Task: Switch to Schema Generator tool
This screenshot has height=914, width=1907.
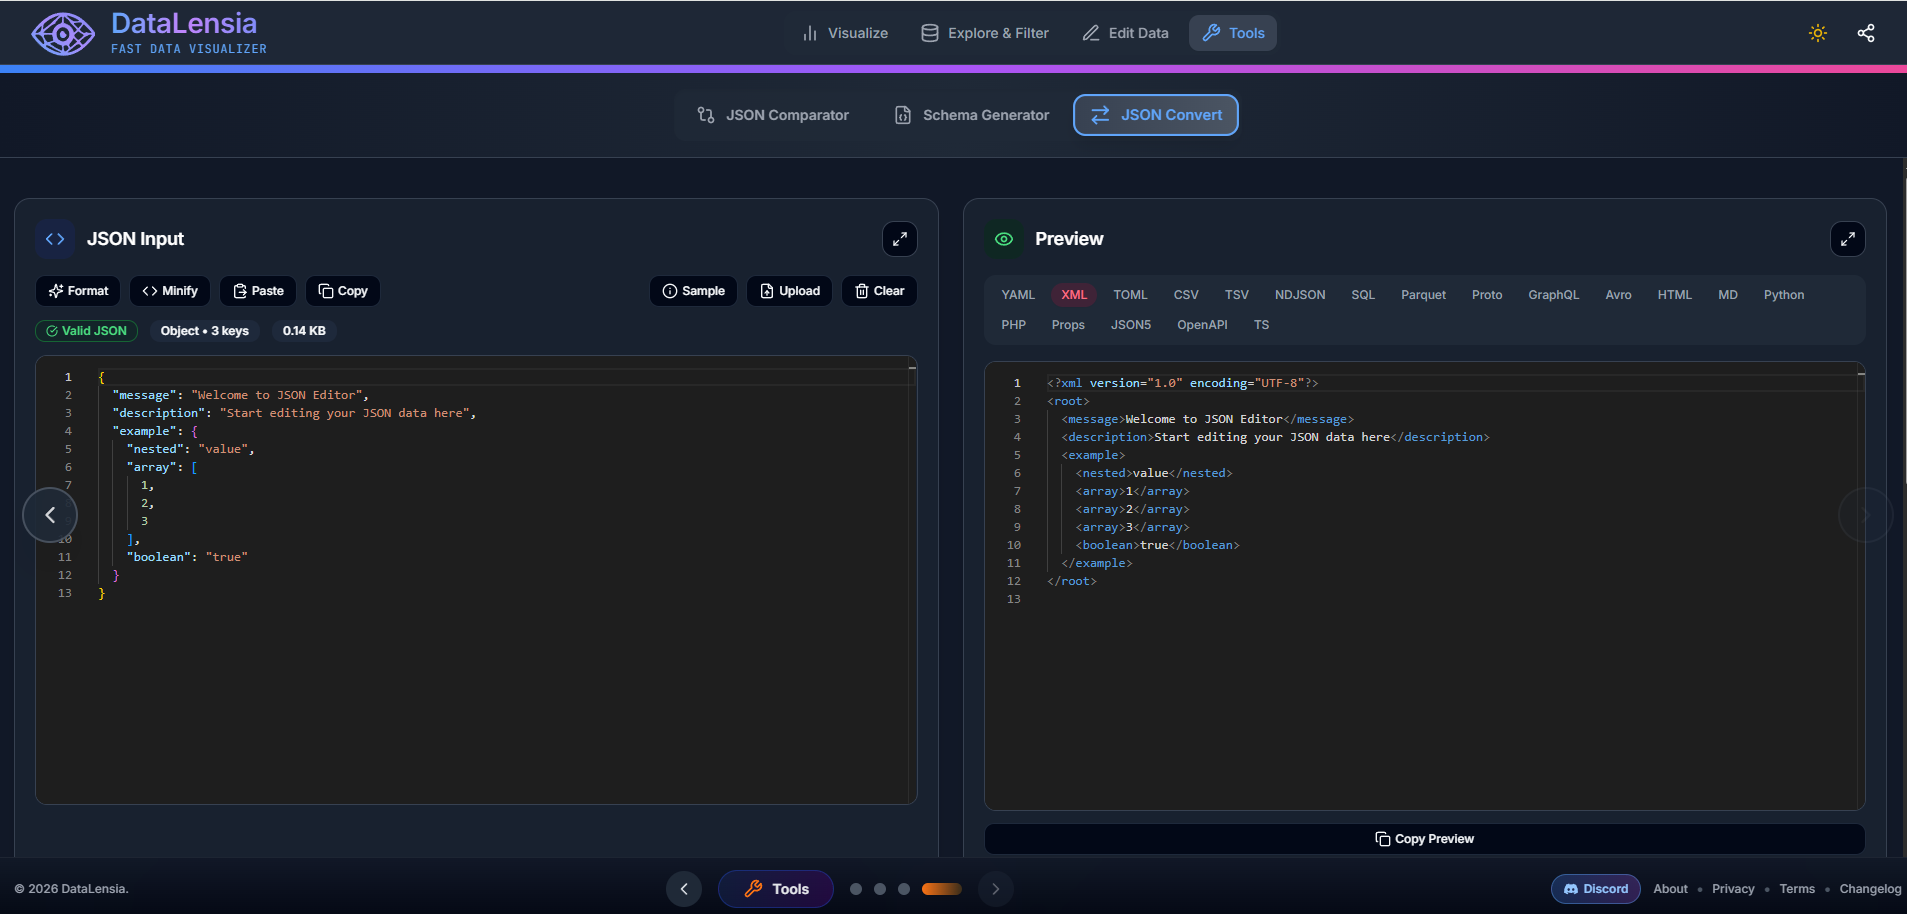Action: [x=971, y=115]
